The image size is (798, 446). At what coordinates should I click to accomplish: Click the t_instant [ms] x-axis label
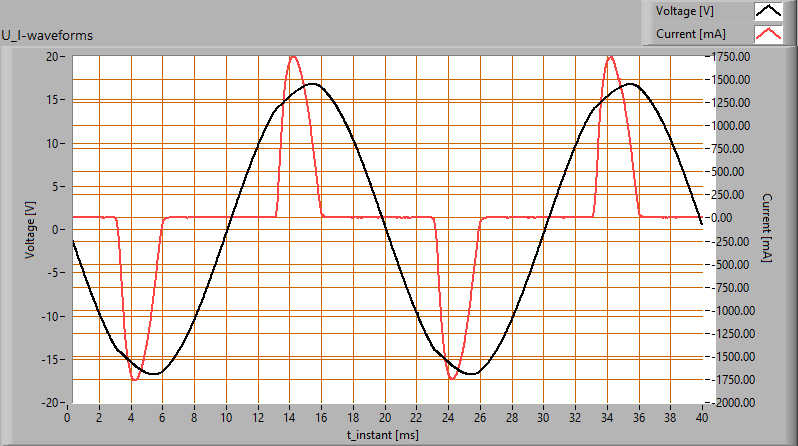click(384, 435)
